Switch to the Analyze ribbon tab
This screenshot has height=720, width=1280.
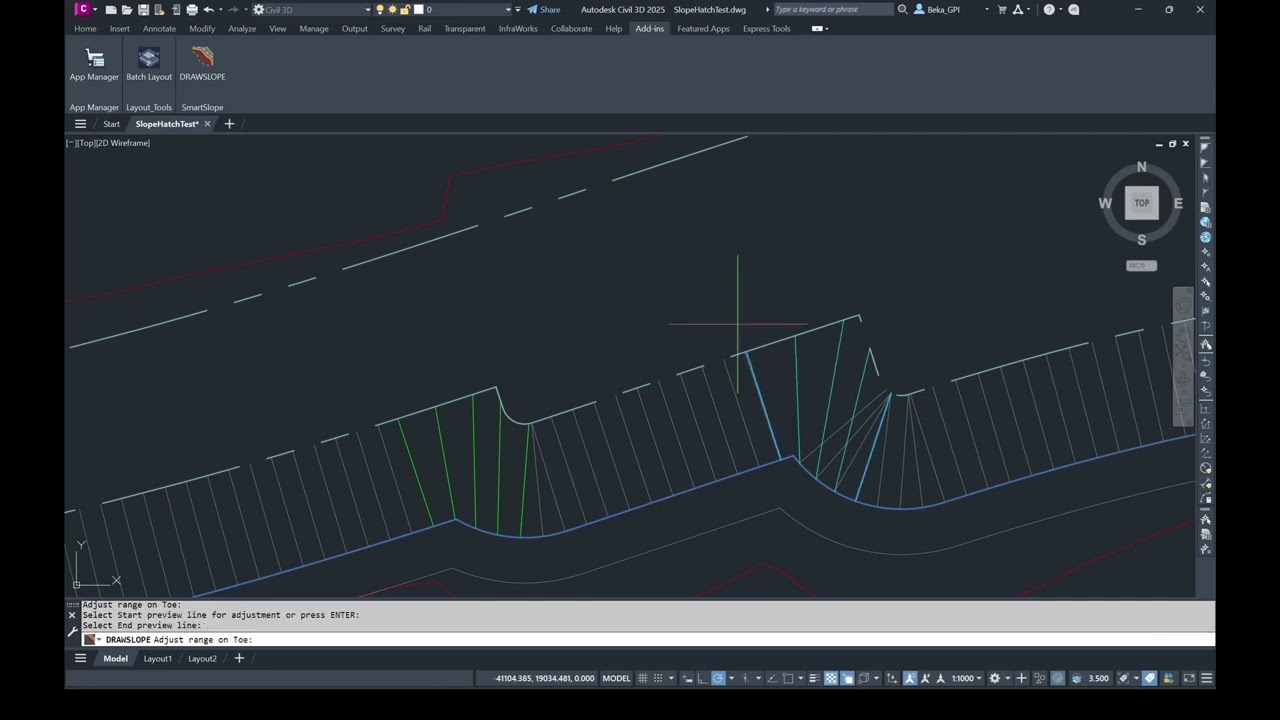[242, 29]
